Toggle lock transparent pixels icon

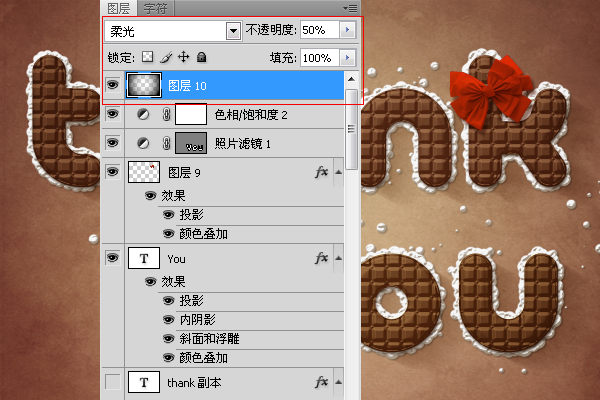click(148, 57)
